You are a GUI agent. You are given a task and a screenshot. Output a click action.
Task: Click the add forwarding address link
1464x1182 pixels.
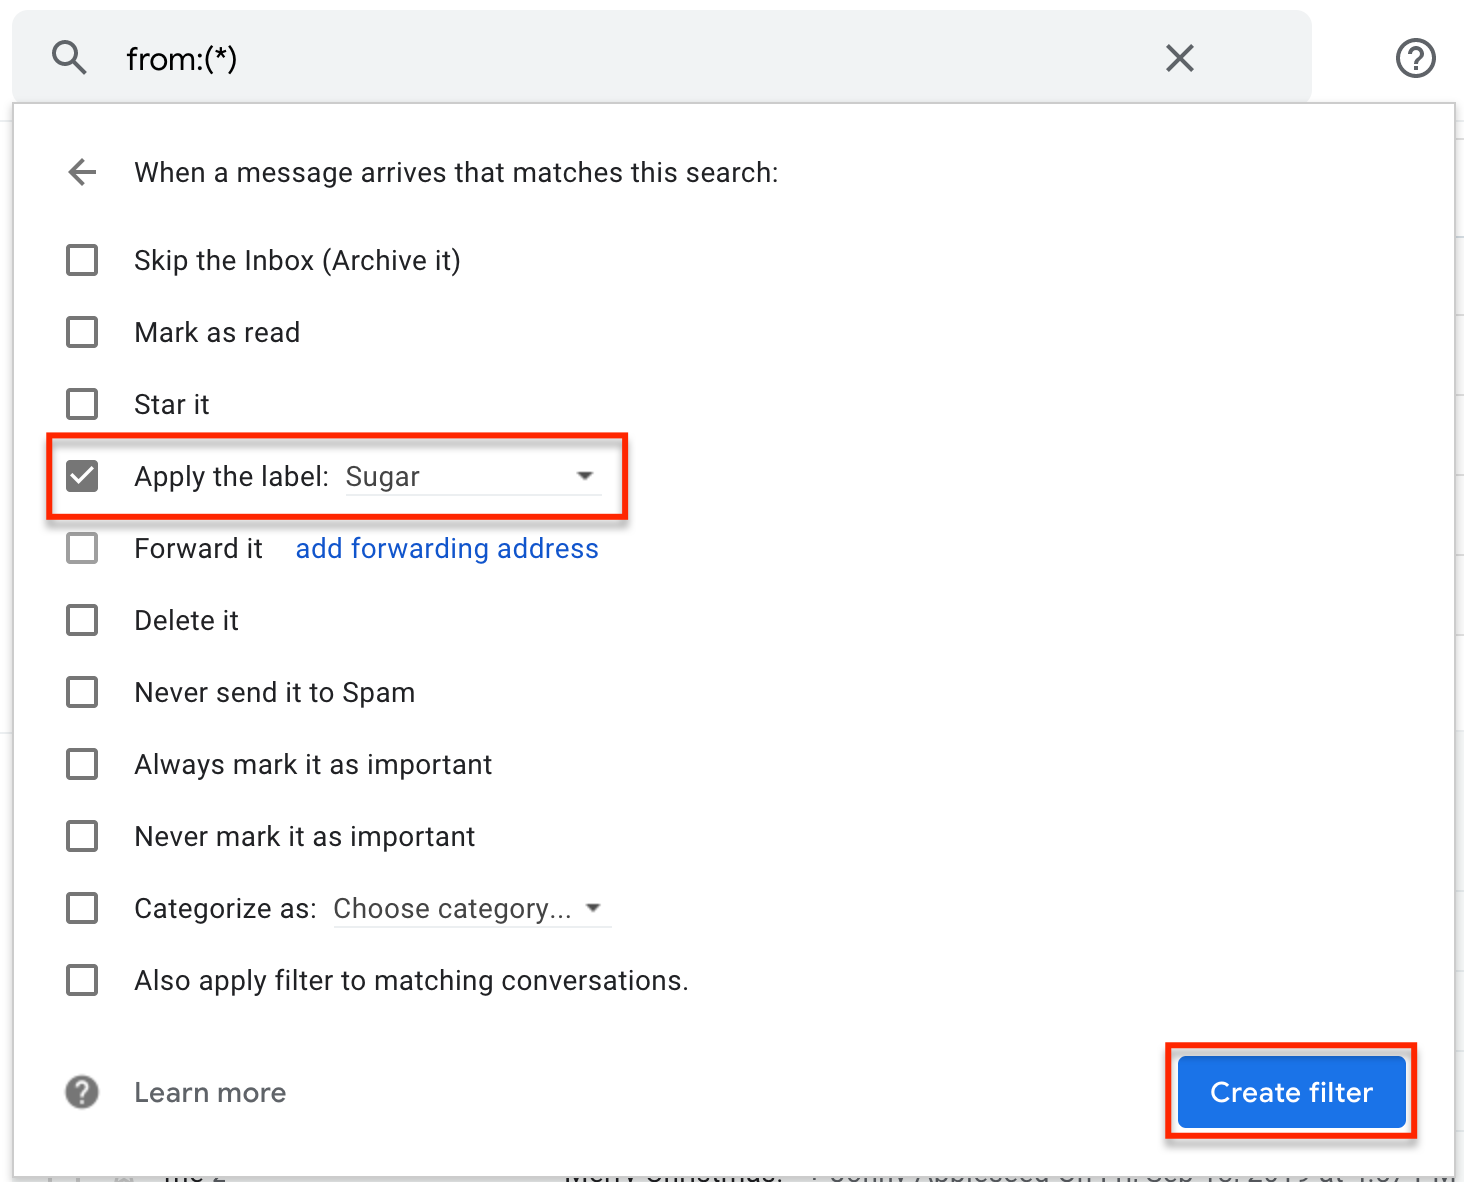447,548
